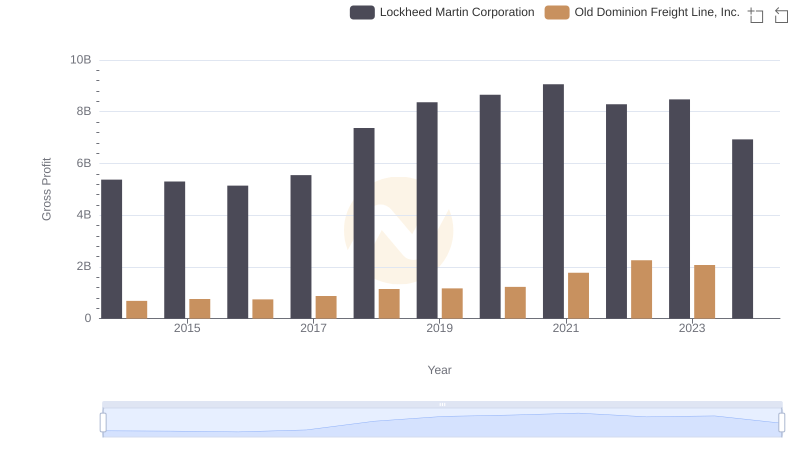Viewport: 800px width, 461px height.
Task: Click the 2023 Old Dominion tan bar
Action: pos(705,292)
